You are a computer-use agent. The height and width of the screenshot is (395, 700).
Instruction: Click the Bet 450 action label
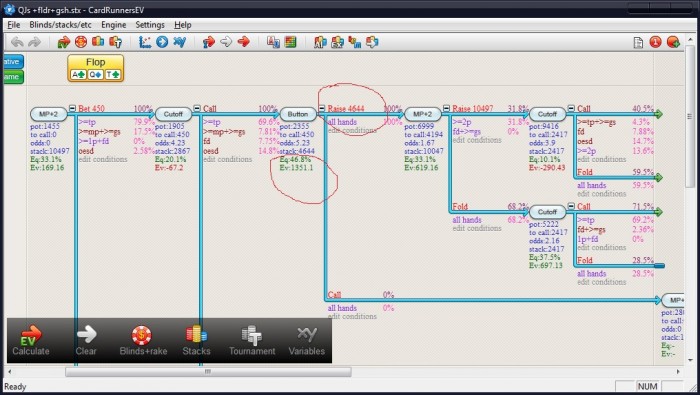coord(92,108)
